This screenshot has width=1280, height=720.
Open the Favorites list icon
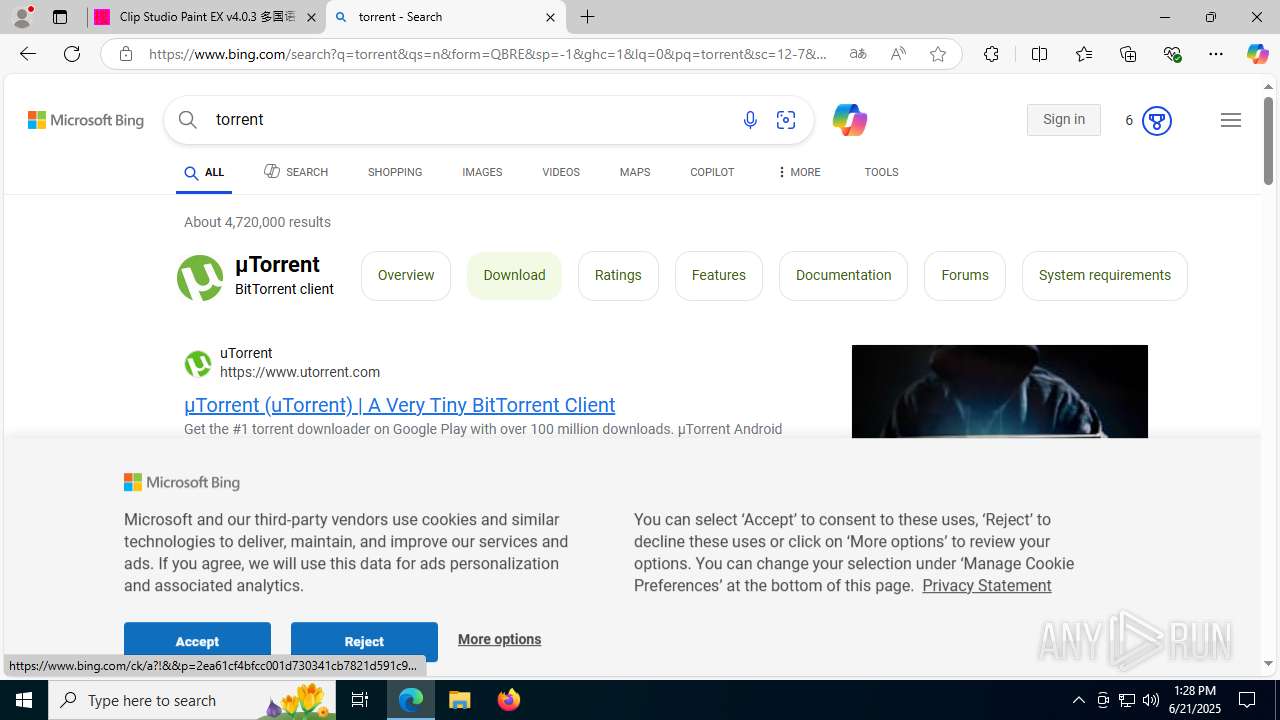pyautogui.click(x=1084, y=54)
